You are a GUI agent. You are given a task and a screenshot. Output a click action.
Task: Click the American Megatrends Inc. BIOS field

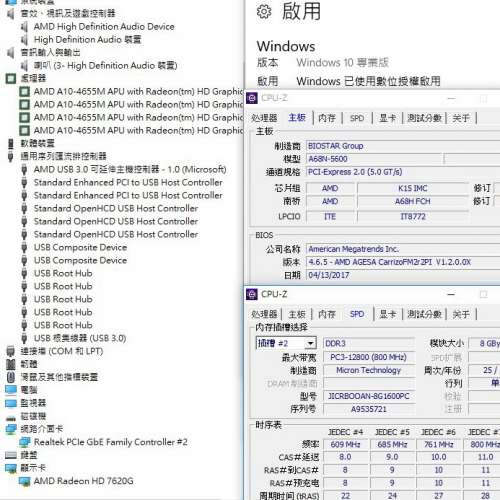403,249
